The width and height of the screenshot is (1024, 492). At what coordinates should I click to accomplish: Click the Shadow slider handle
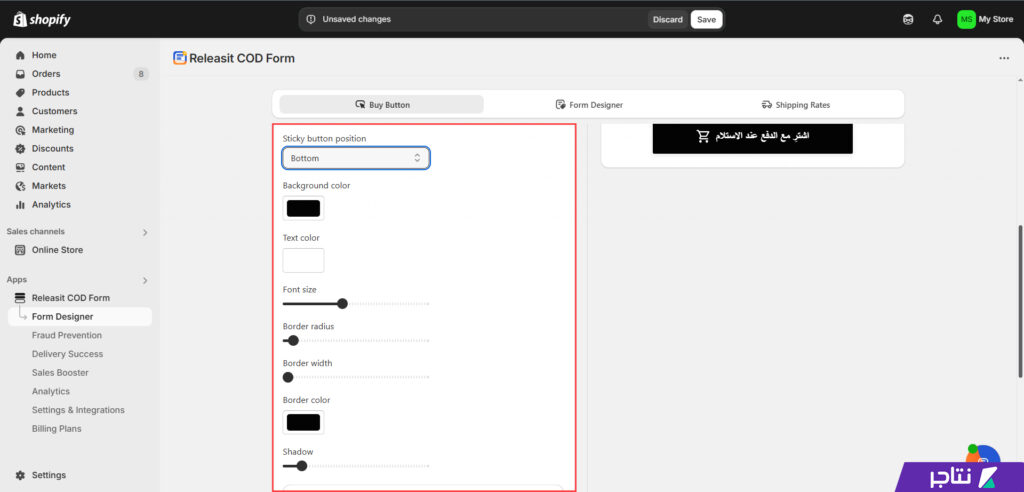click(x=302, y=466)
